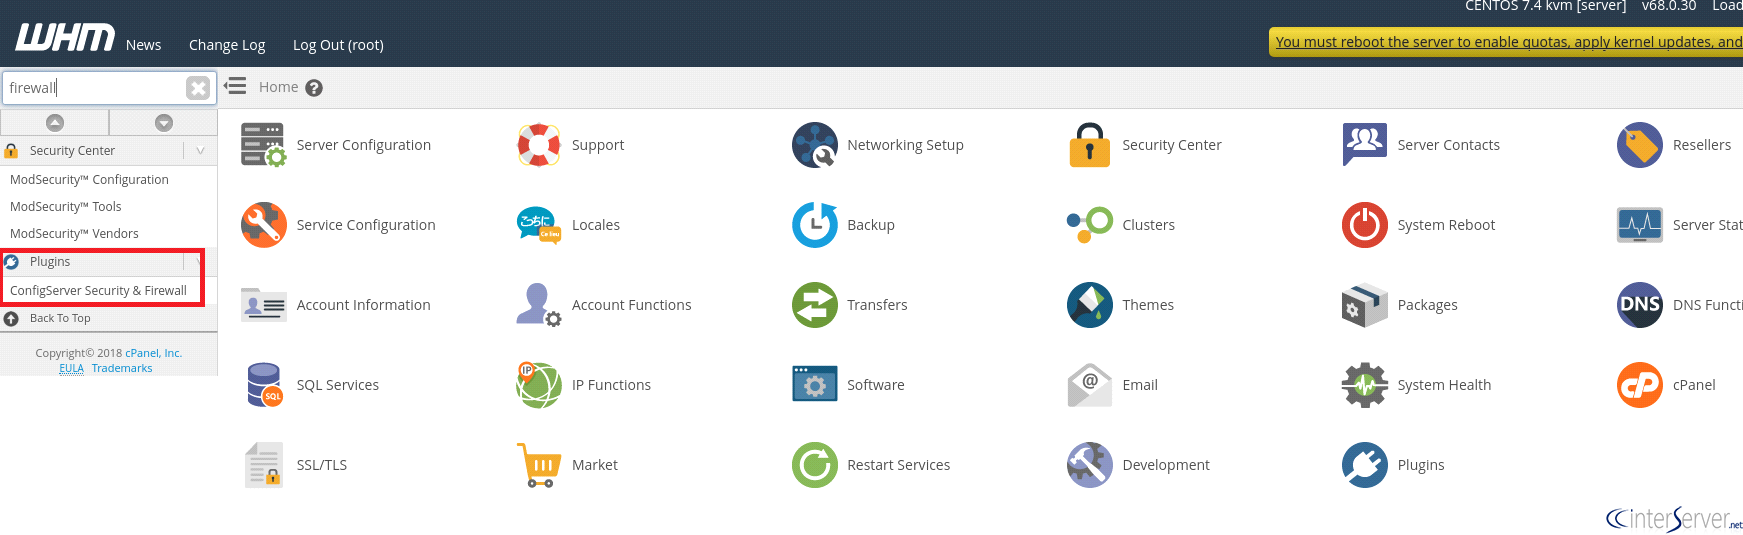1743x535 pixels.
Task: Click the WHM logo
Action: [x=65, y=38]
